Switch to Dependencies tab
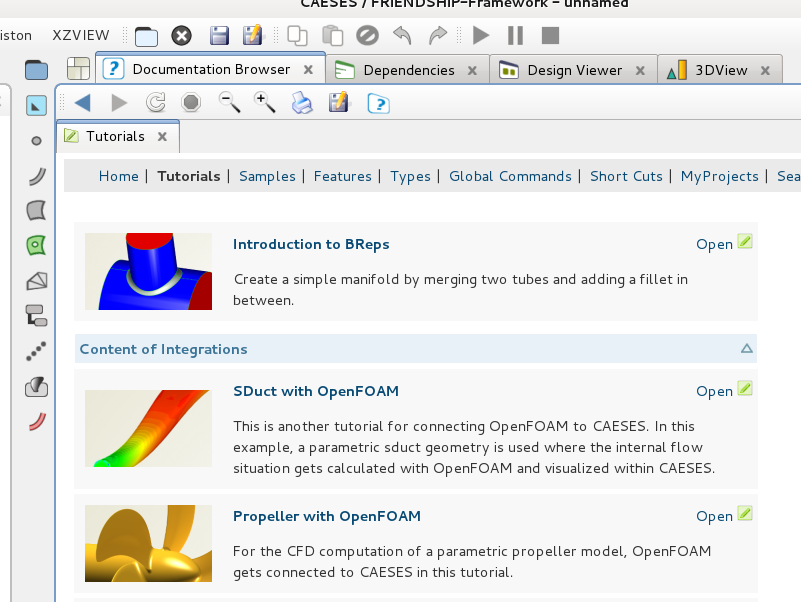 [408, 71]
